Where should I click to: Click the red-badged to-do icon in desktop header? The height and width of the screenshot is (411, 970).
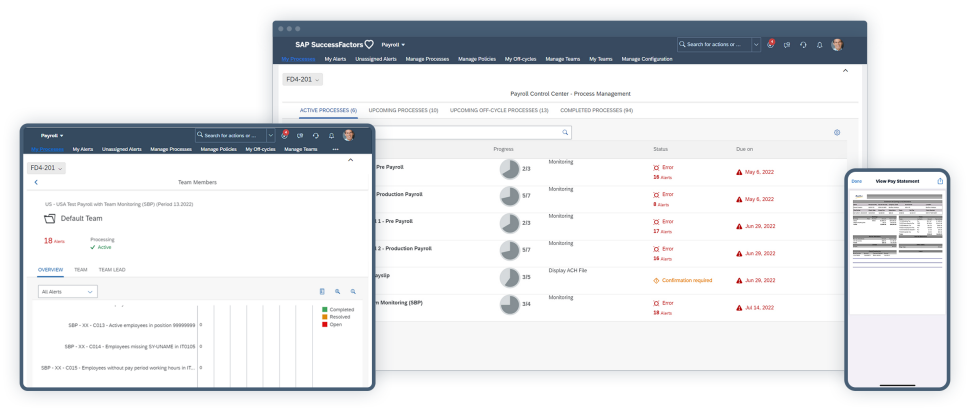(770, 44)
